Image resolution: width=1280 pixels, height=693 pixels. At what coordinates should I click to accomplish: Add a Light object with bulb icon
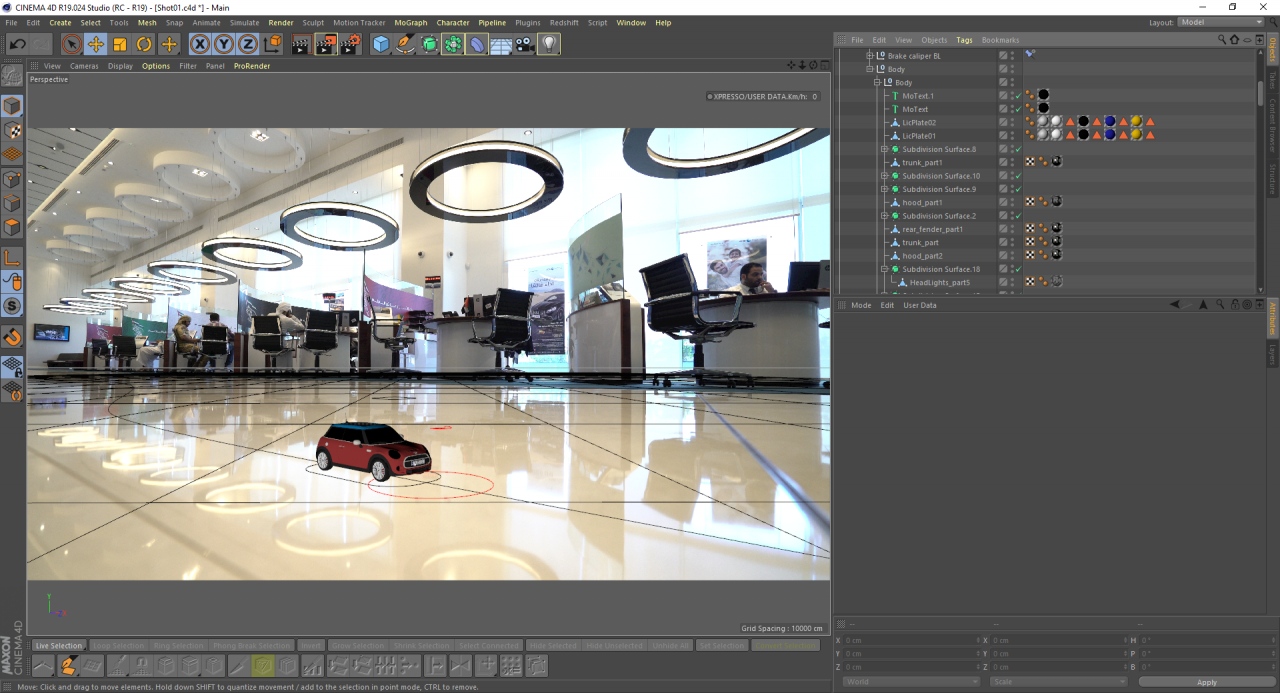pos(549,44)
